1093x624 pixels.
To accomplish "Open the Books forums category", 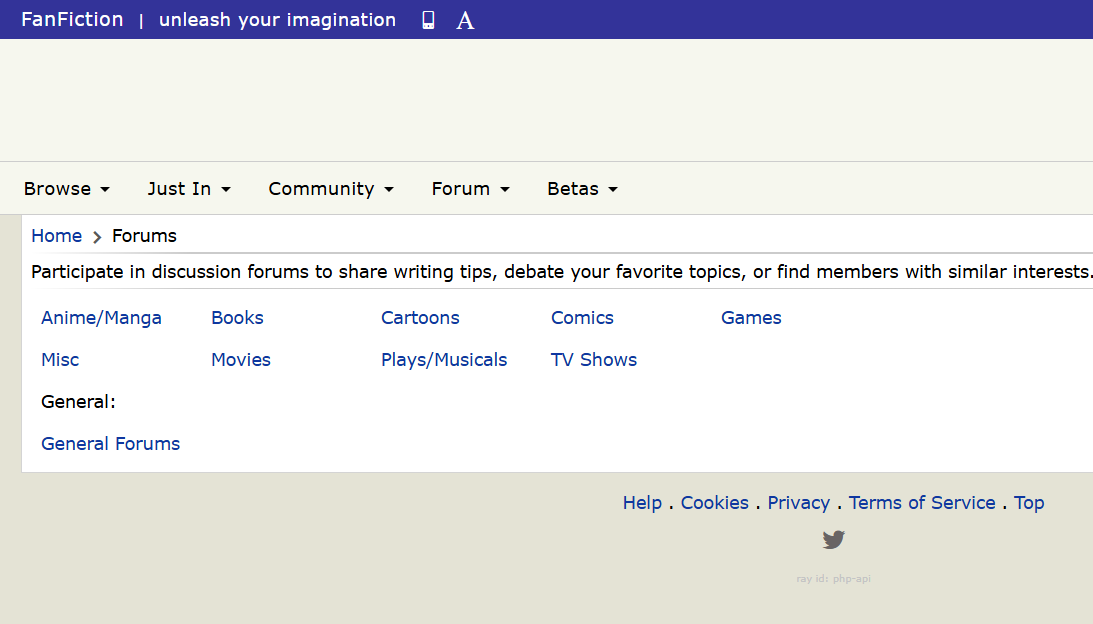I will tap(237, 318).
